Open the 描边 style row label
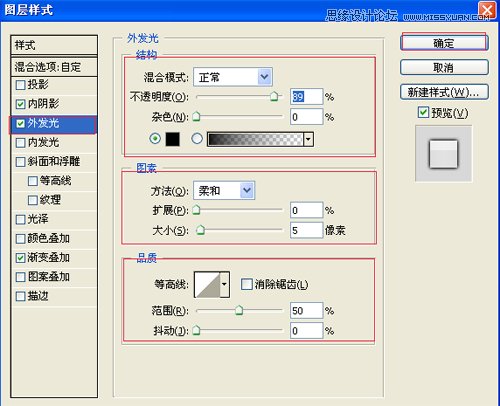 click(38, 296)
